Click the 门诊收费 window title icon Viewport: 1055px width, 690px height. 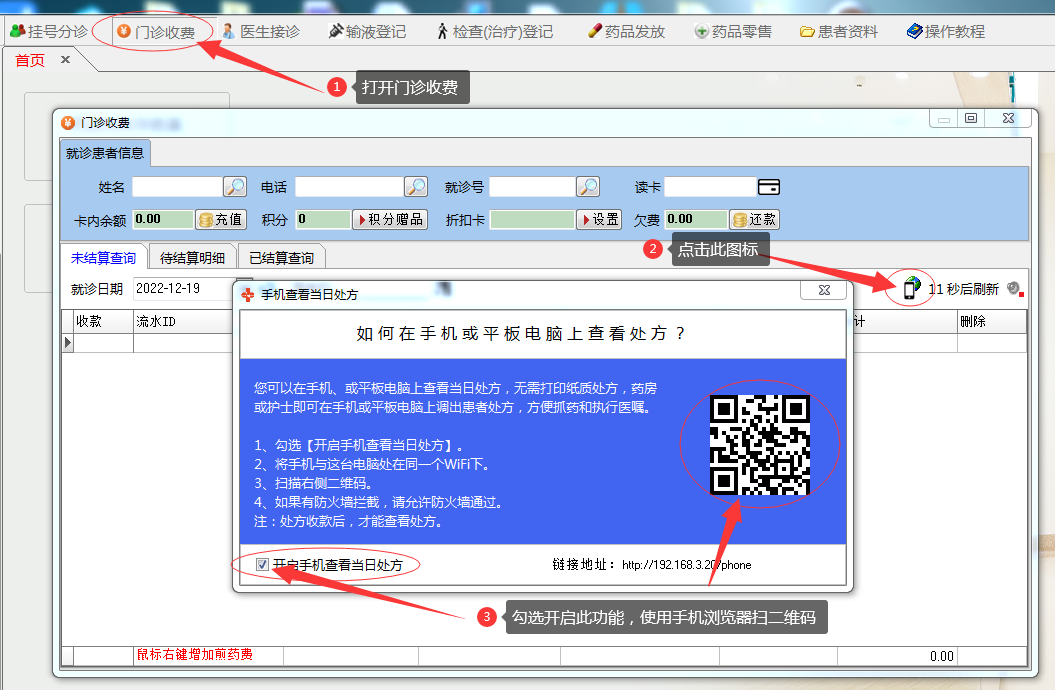pos(68,122)
